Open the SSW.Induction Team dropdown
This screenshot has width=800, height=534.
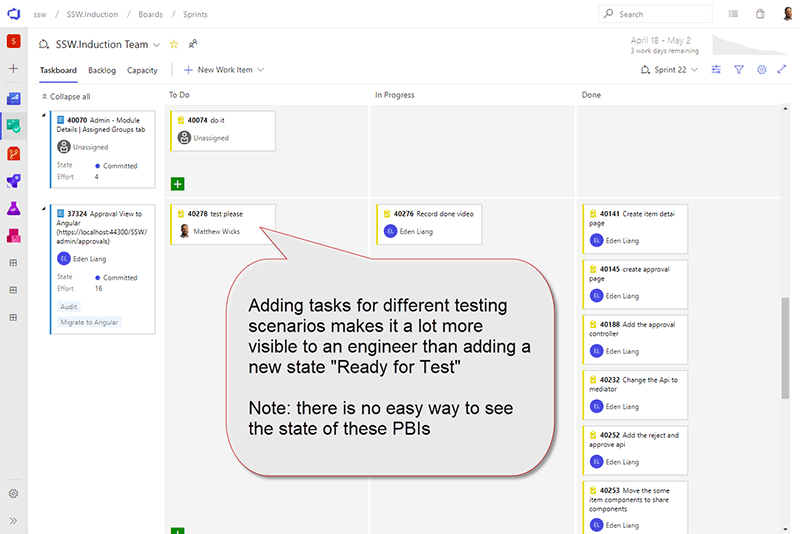(x=156, y=45)
